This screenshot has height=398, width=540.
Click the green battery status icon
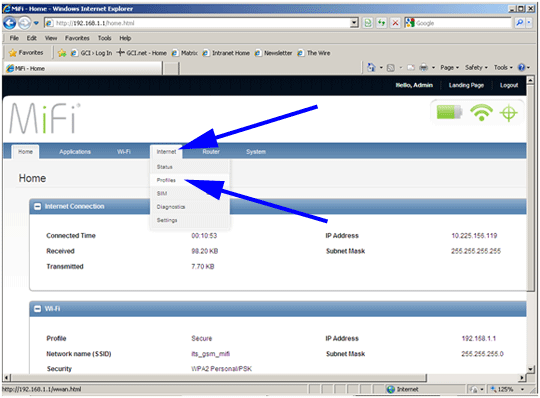coord(449,112)
